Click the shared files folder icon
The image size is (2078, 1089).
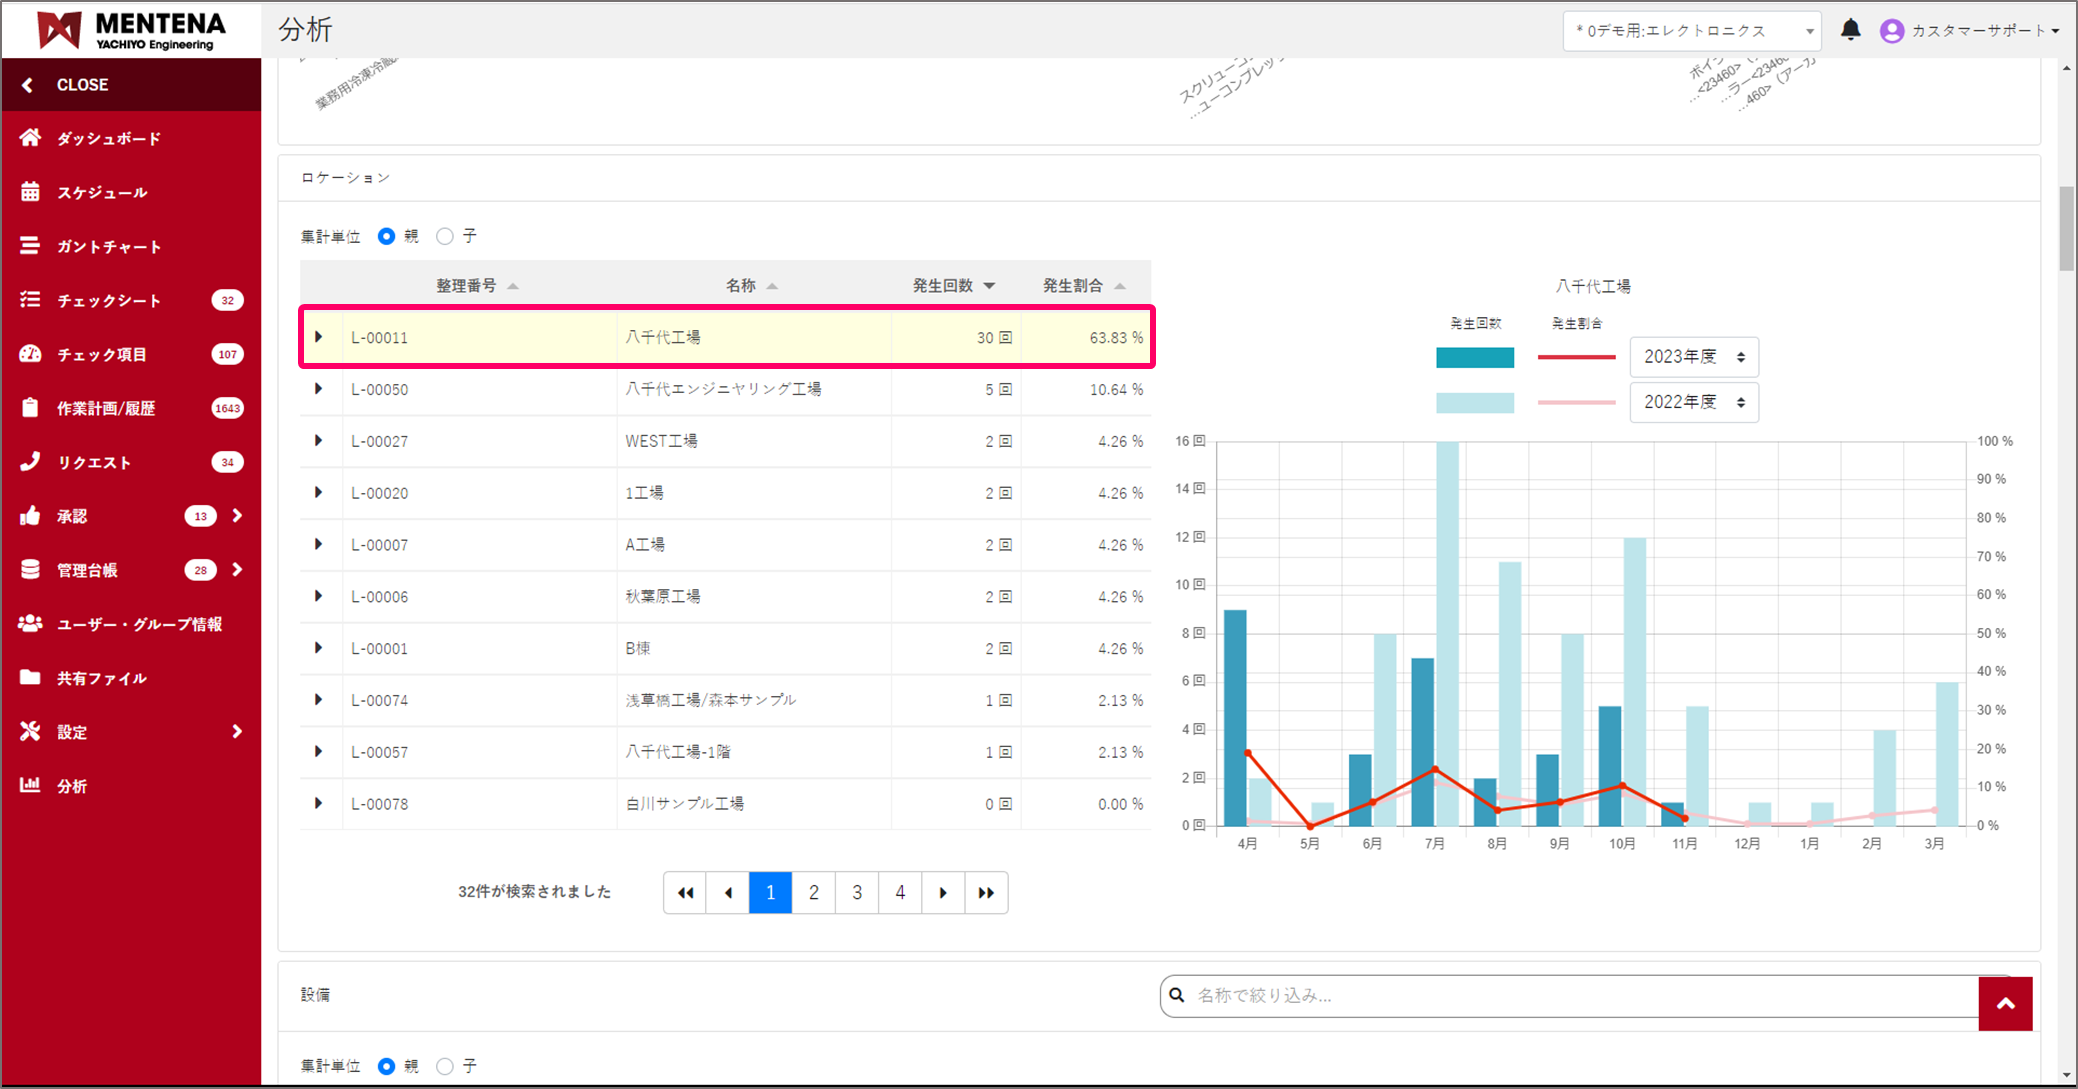pyautogui.click(x=31, y=678)
